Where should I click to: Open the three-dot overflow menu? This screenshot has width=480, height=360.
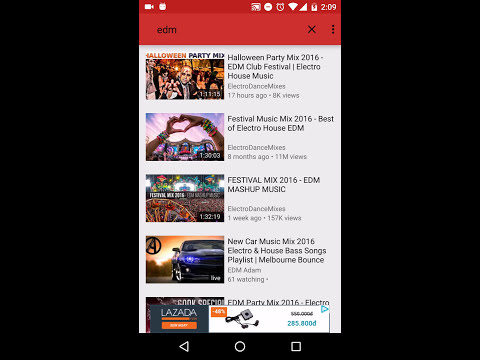(333, 29)
